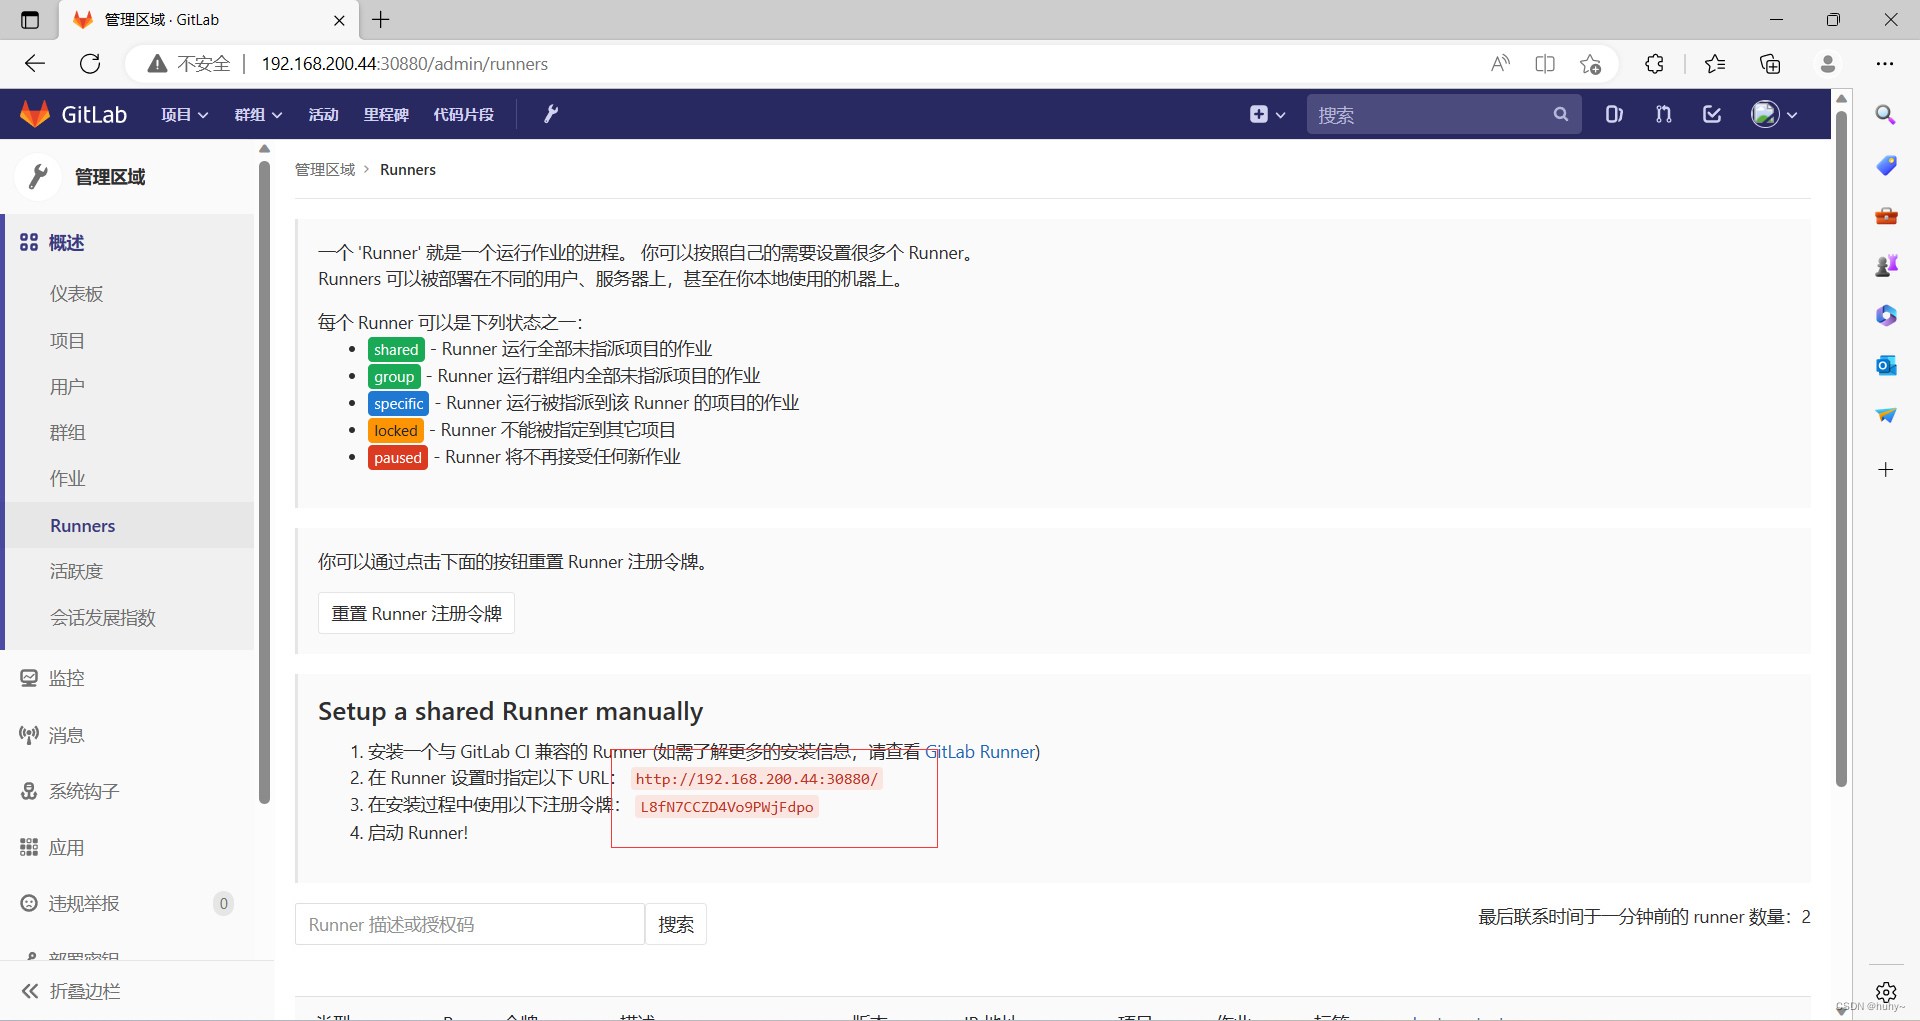Open 用户 in the admin sidebar
Image resolution: width=1920 pixels, height=1021 pixels.
click(67, 387)
